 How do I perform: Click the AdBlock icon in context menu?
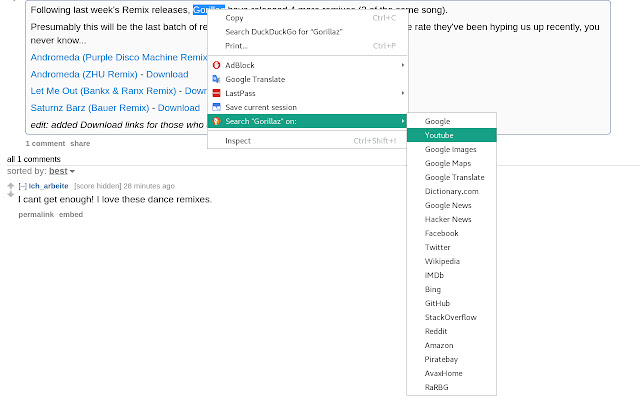click(x=216, y=65)
